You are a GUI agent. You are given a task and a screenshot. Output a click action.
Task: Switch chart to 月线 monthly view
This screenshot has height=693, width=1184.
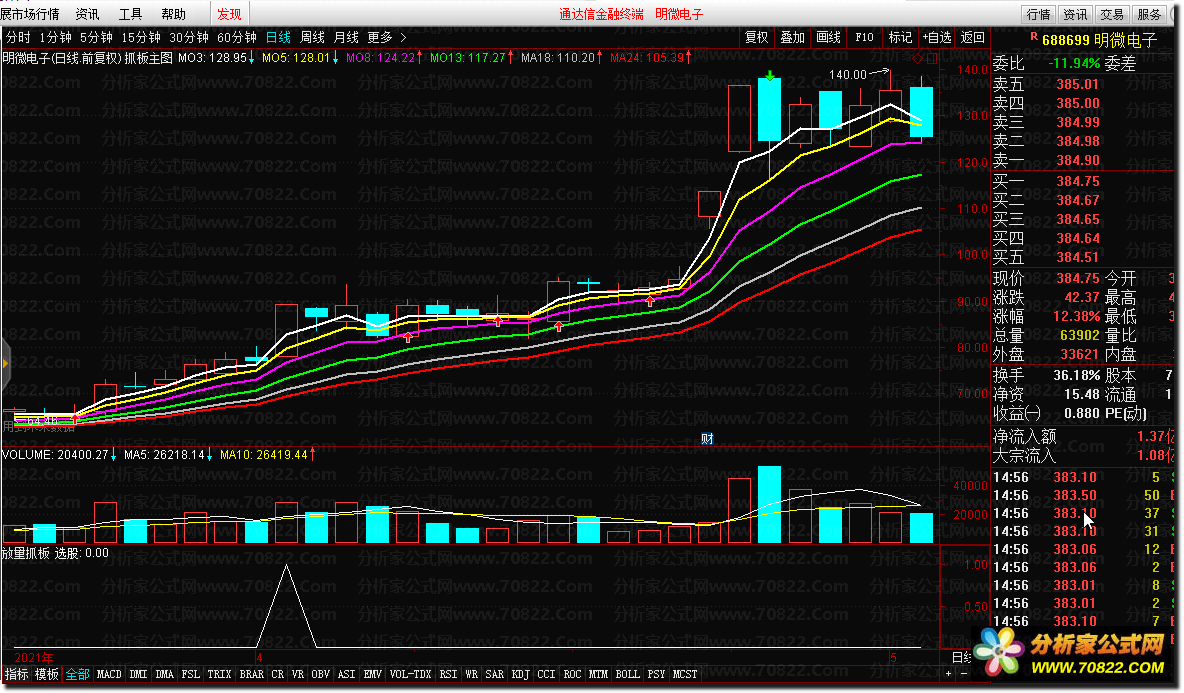pos(346,37)
